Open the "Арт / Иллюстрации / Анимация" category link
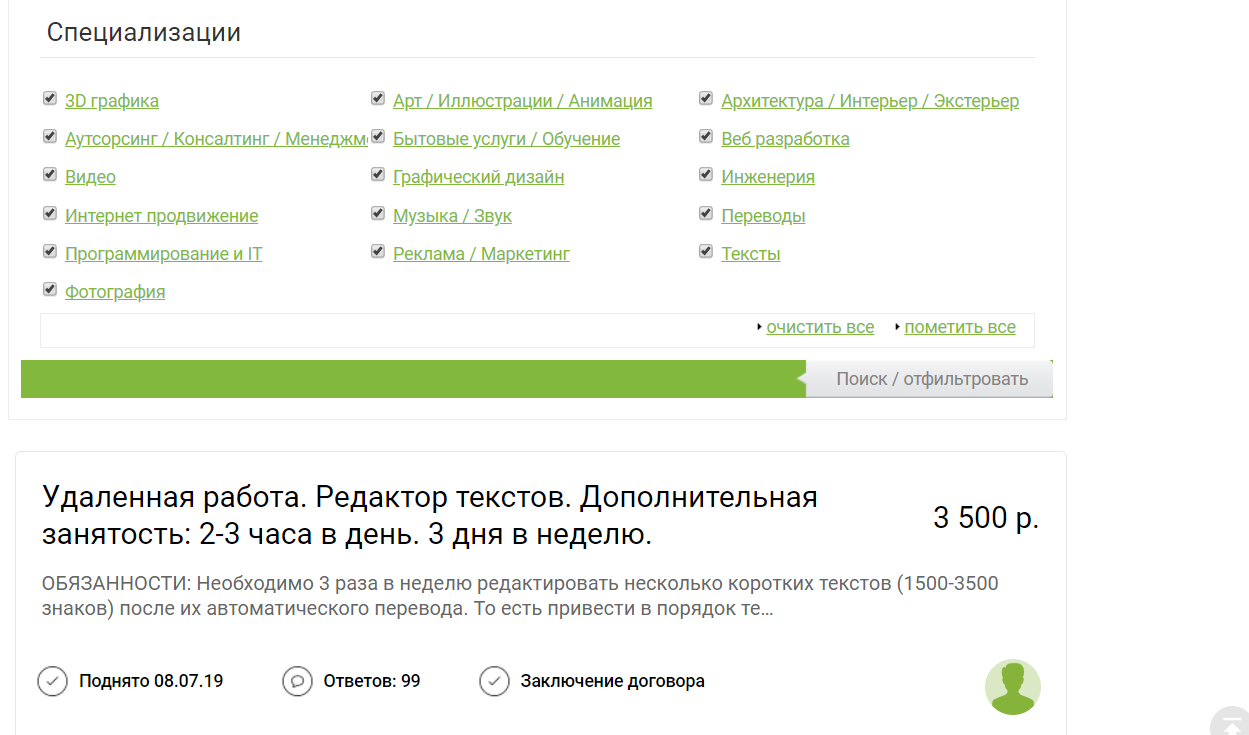This screenshot has width=1249, height=735. pyautogui.click(x=522, y=100)
